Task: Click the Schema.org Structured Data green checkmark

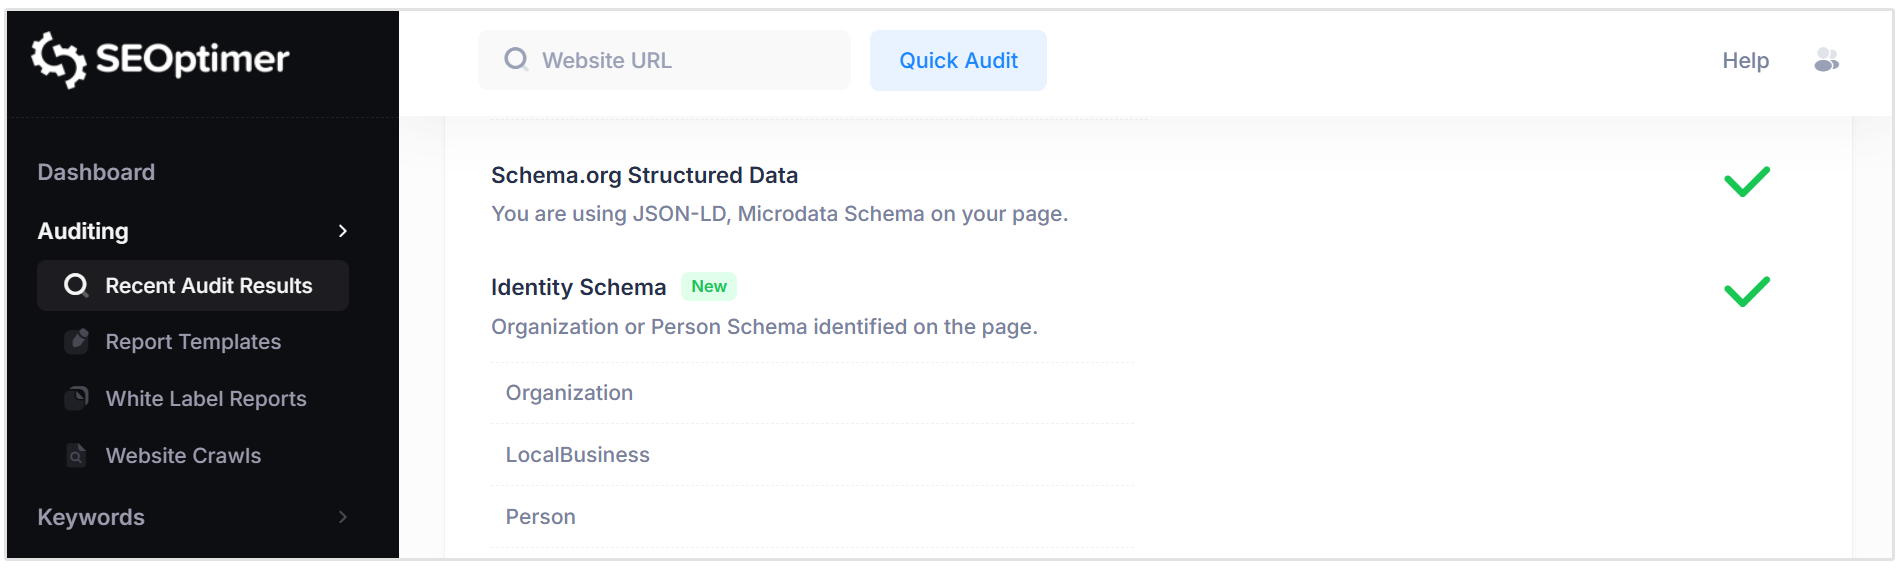Action: click(x=1746, y=182)
